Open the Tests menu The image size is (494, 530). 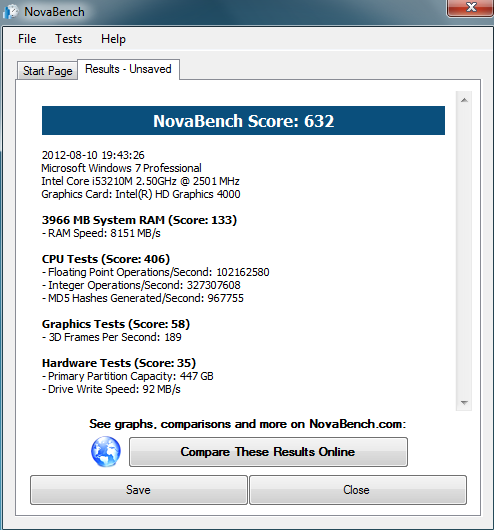[69, 39]
